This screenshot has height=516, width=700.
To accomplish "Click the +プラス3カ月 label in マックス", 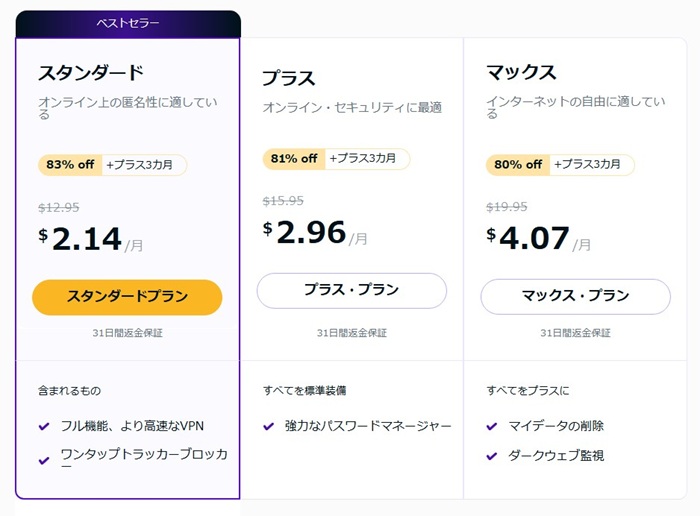I will pyautogui.click(x=592, y=165).
